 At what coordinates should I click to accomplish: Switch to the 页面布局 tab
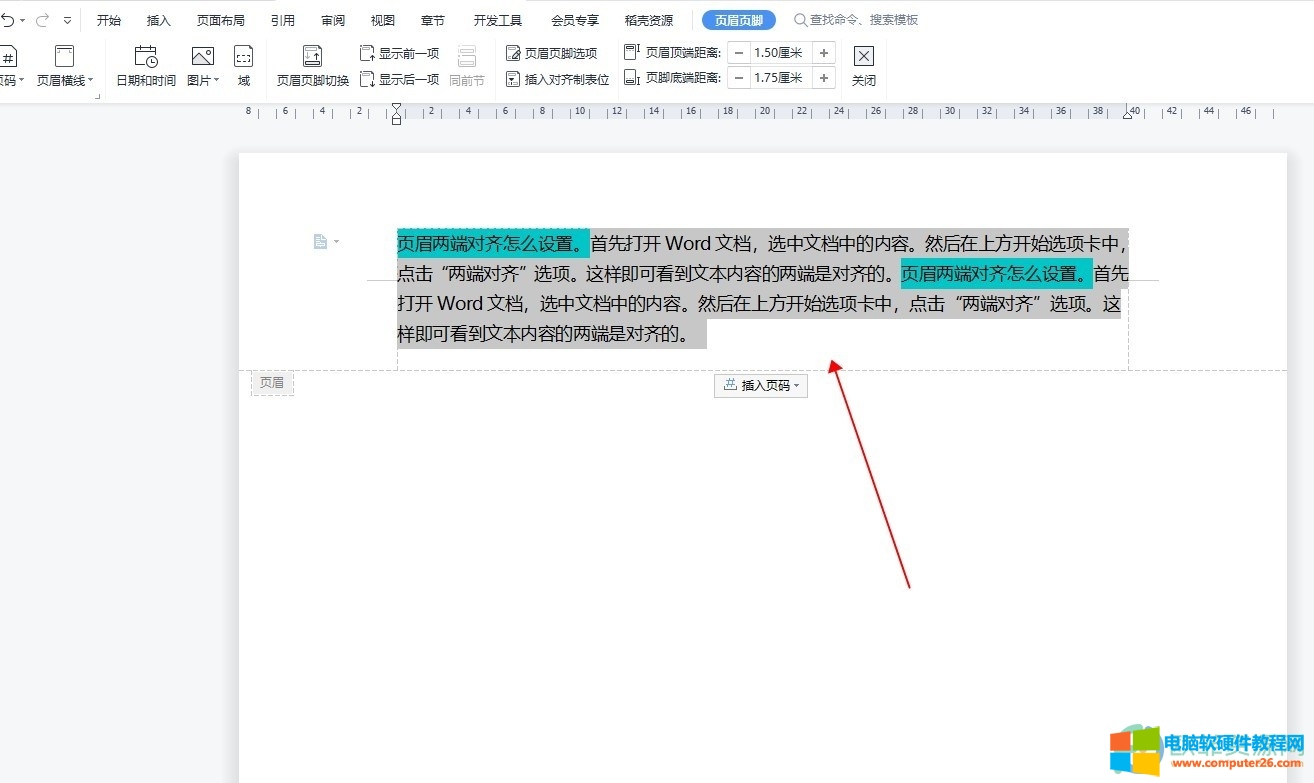pos(221,20)
